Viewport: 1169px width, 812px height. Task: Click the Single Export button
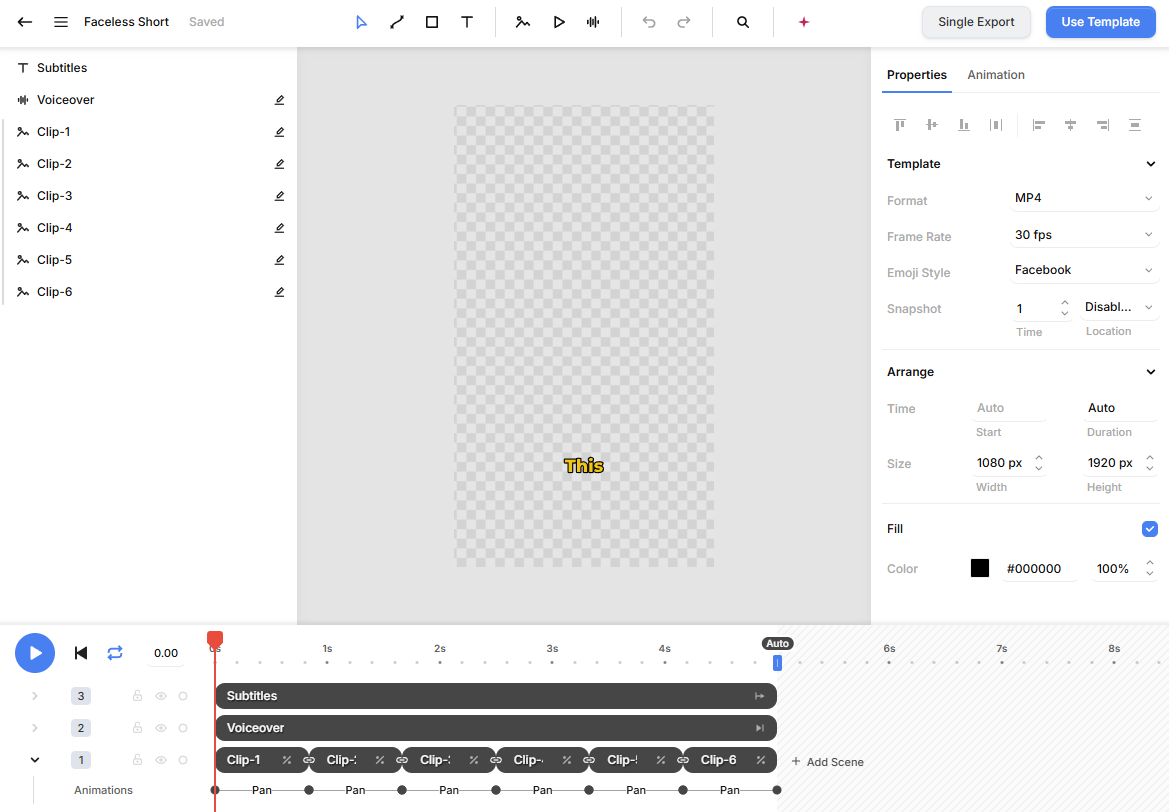click(976, 22)
